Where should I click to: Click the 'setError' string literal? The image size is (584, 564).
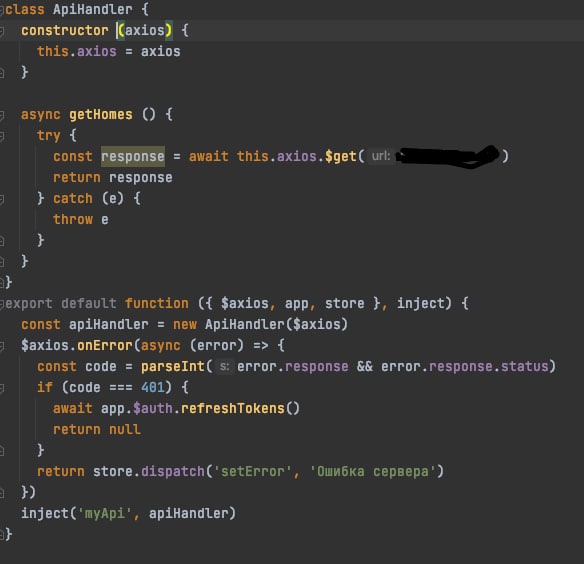(253, 472)
